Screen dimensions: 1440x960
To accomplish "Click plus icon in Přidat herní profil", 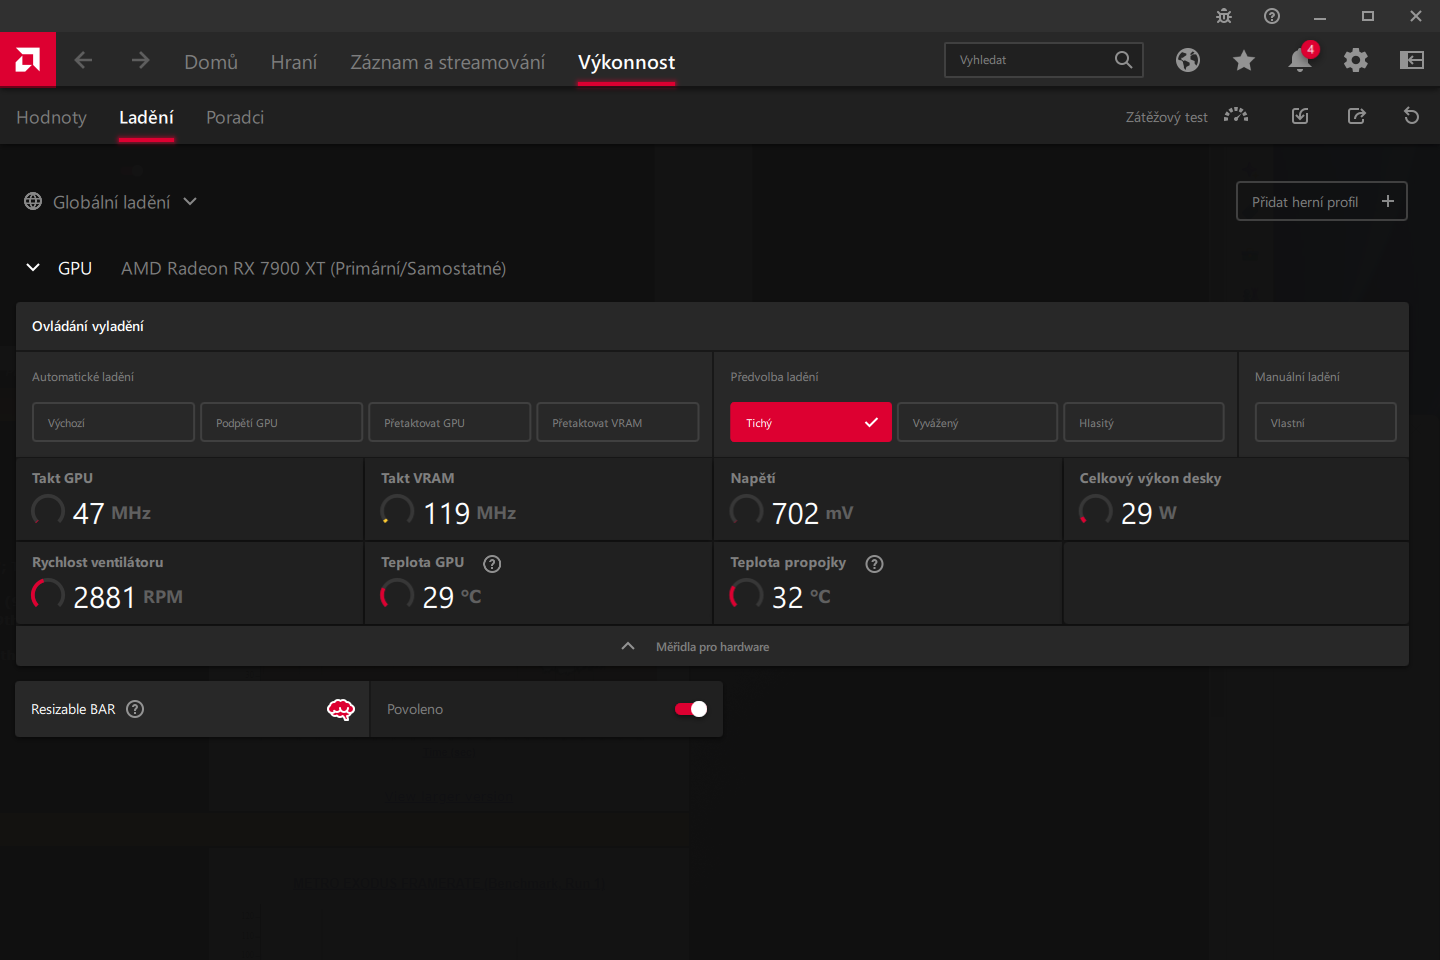I will pyautogui.click(x=1388, y=201).
